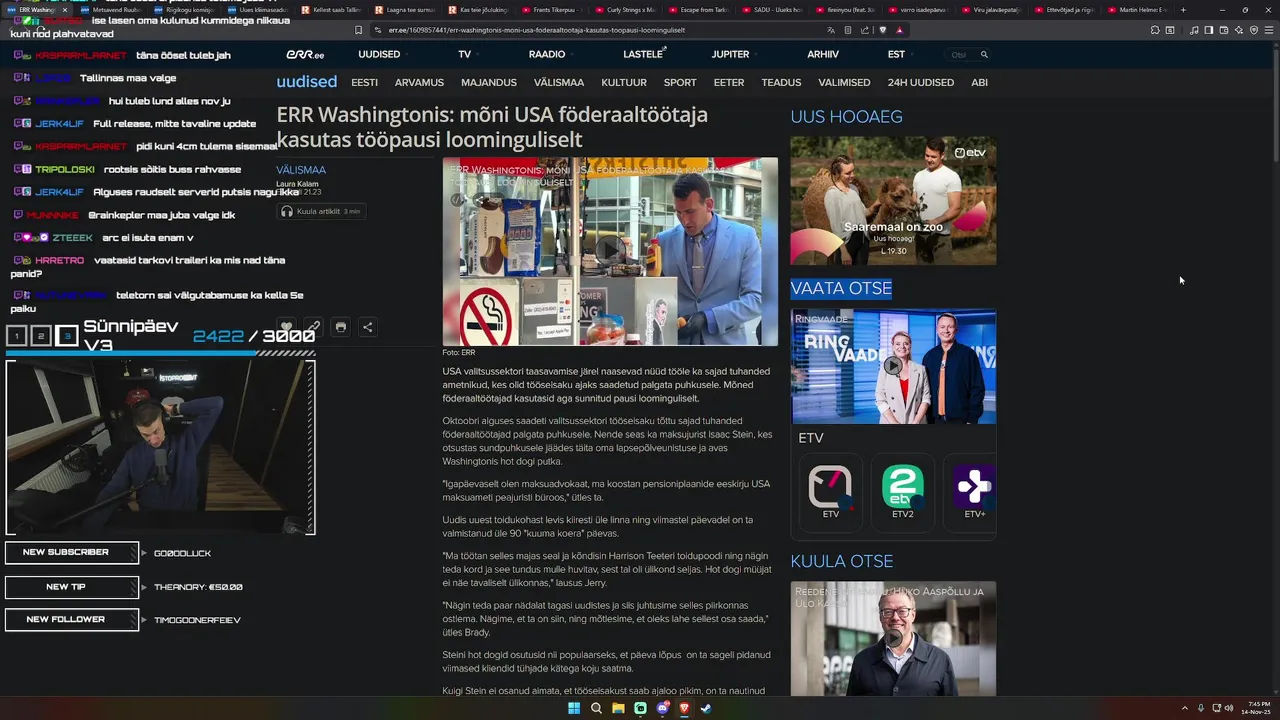Viewport: 1280px width, 720px height.
Task: Open Steam from the taskbar
Action: [x=706, y=708]
